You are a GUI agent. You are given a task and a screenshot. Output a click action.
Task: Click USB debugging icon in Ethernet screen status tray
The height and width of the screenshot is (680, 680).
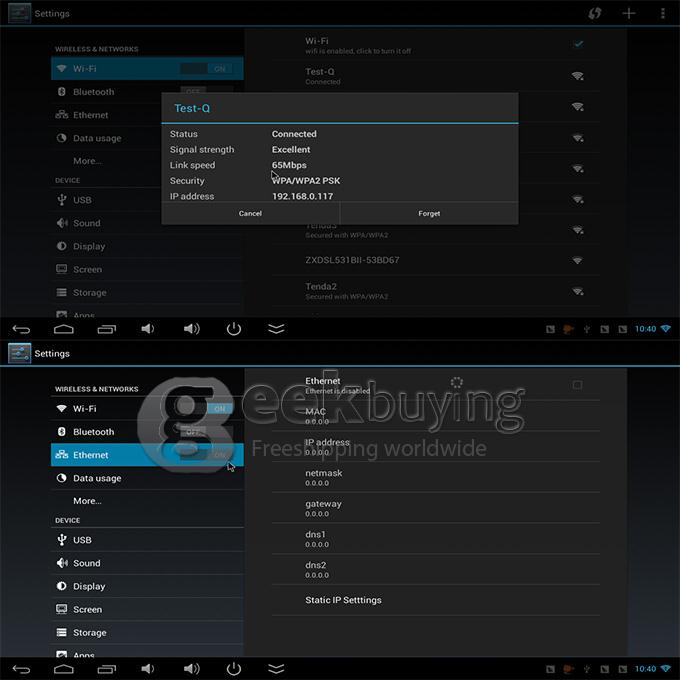pos(586,669)
